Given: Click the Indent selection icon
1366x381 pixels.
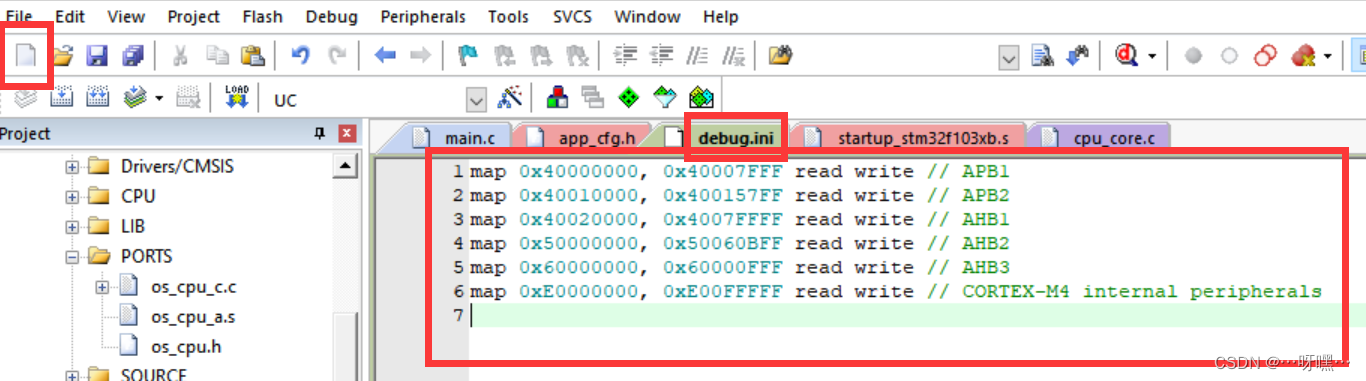Looking at the screenshot, I should [x=625, y=56].
